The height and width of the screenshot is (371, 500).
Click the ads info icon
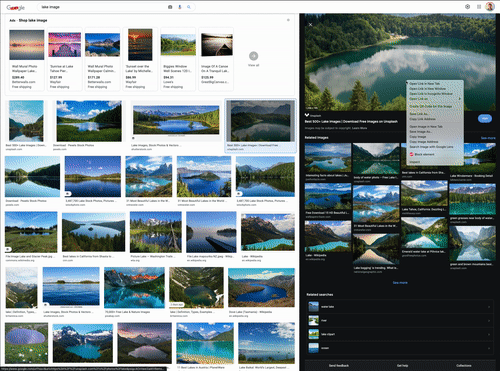[288, 20]
